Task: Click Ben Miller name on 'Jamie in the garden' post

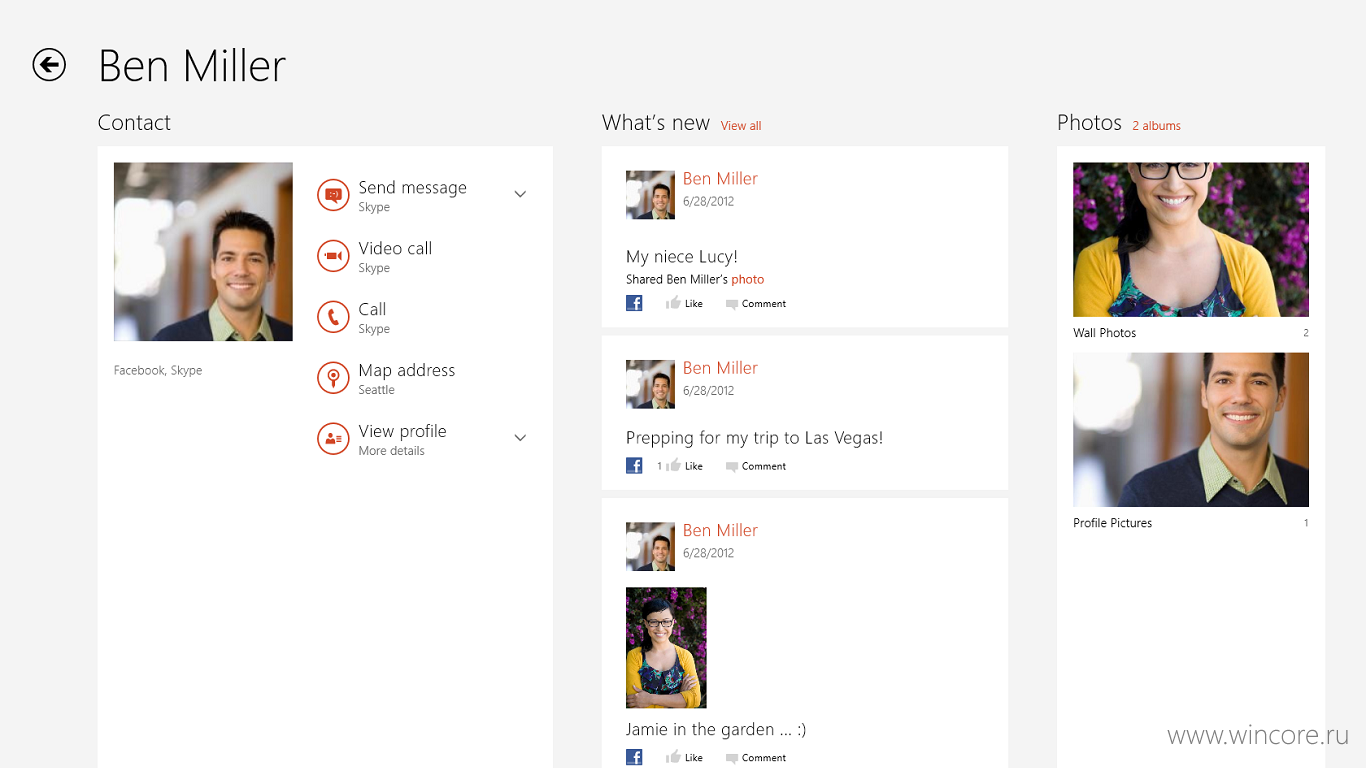Action: tap(720, 530)
